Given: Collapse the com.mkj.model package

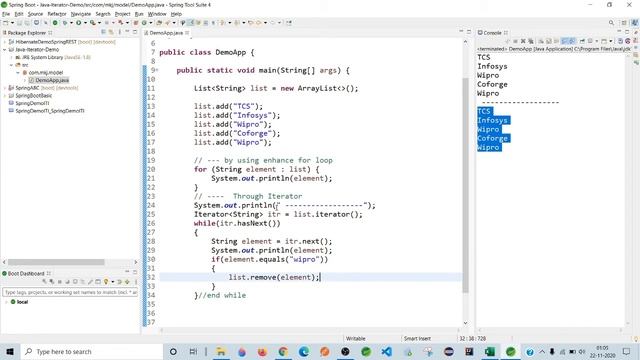Looking at the screenshot, I should 18,73.
